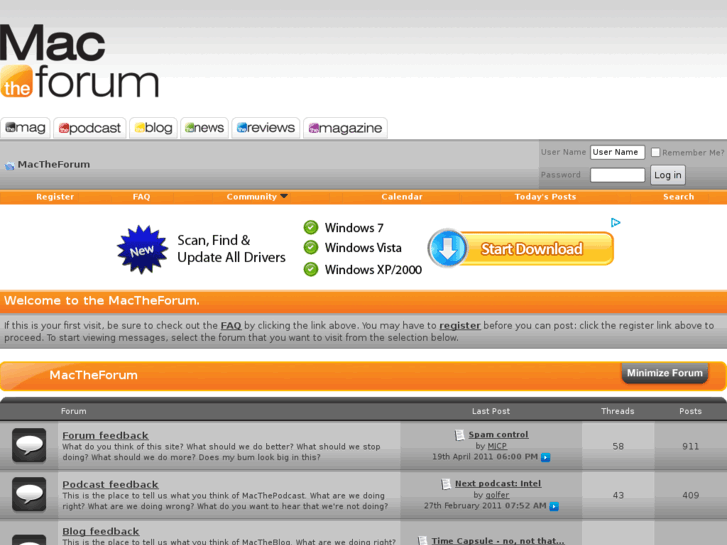Open the Blog feedback forum
727x545 pixels.
pos(101,532)
